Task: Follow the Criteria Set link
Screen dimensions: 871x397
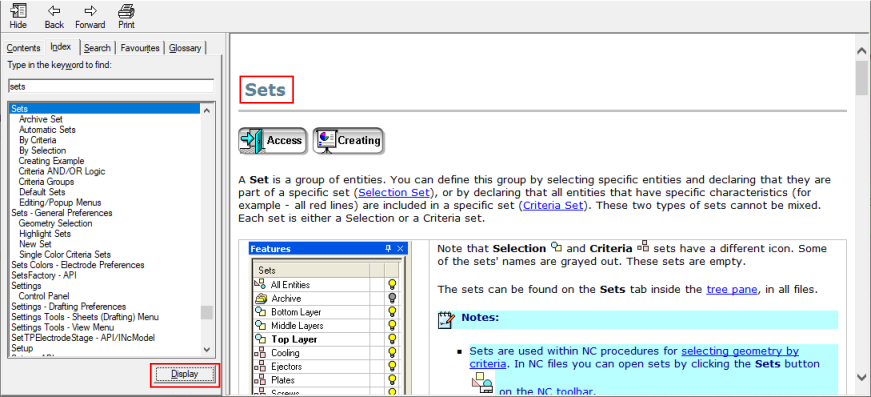Action: click(x=552, y=205)
